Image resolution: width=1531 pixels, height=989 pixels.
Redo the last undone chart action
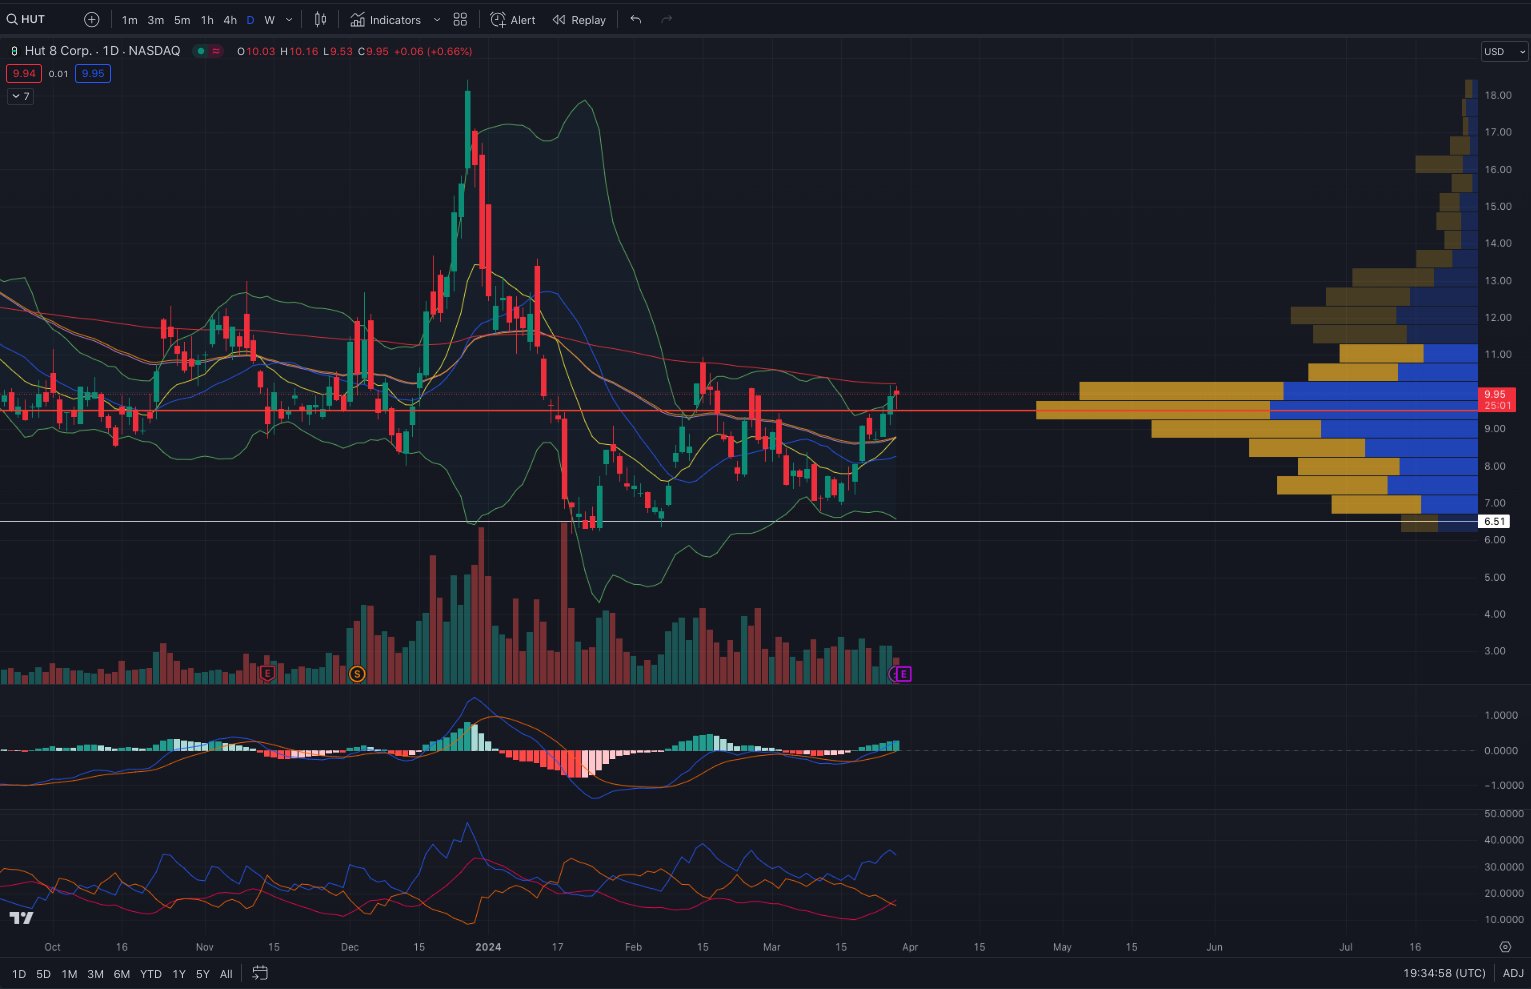tap(667, 19)
